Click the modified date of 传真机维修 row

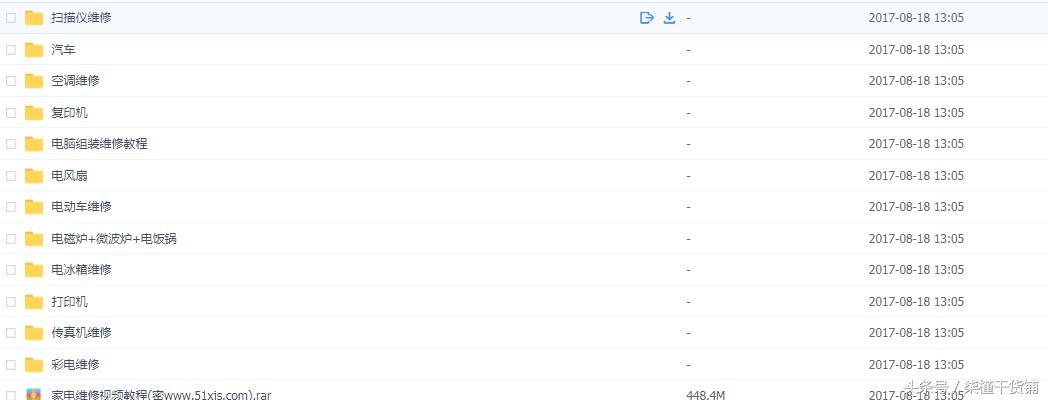916,332
